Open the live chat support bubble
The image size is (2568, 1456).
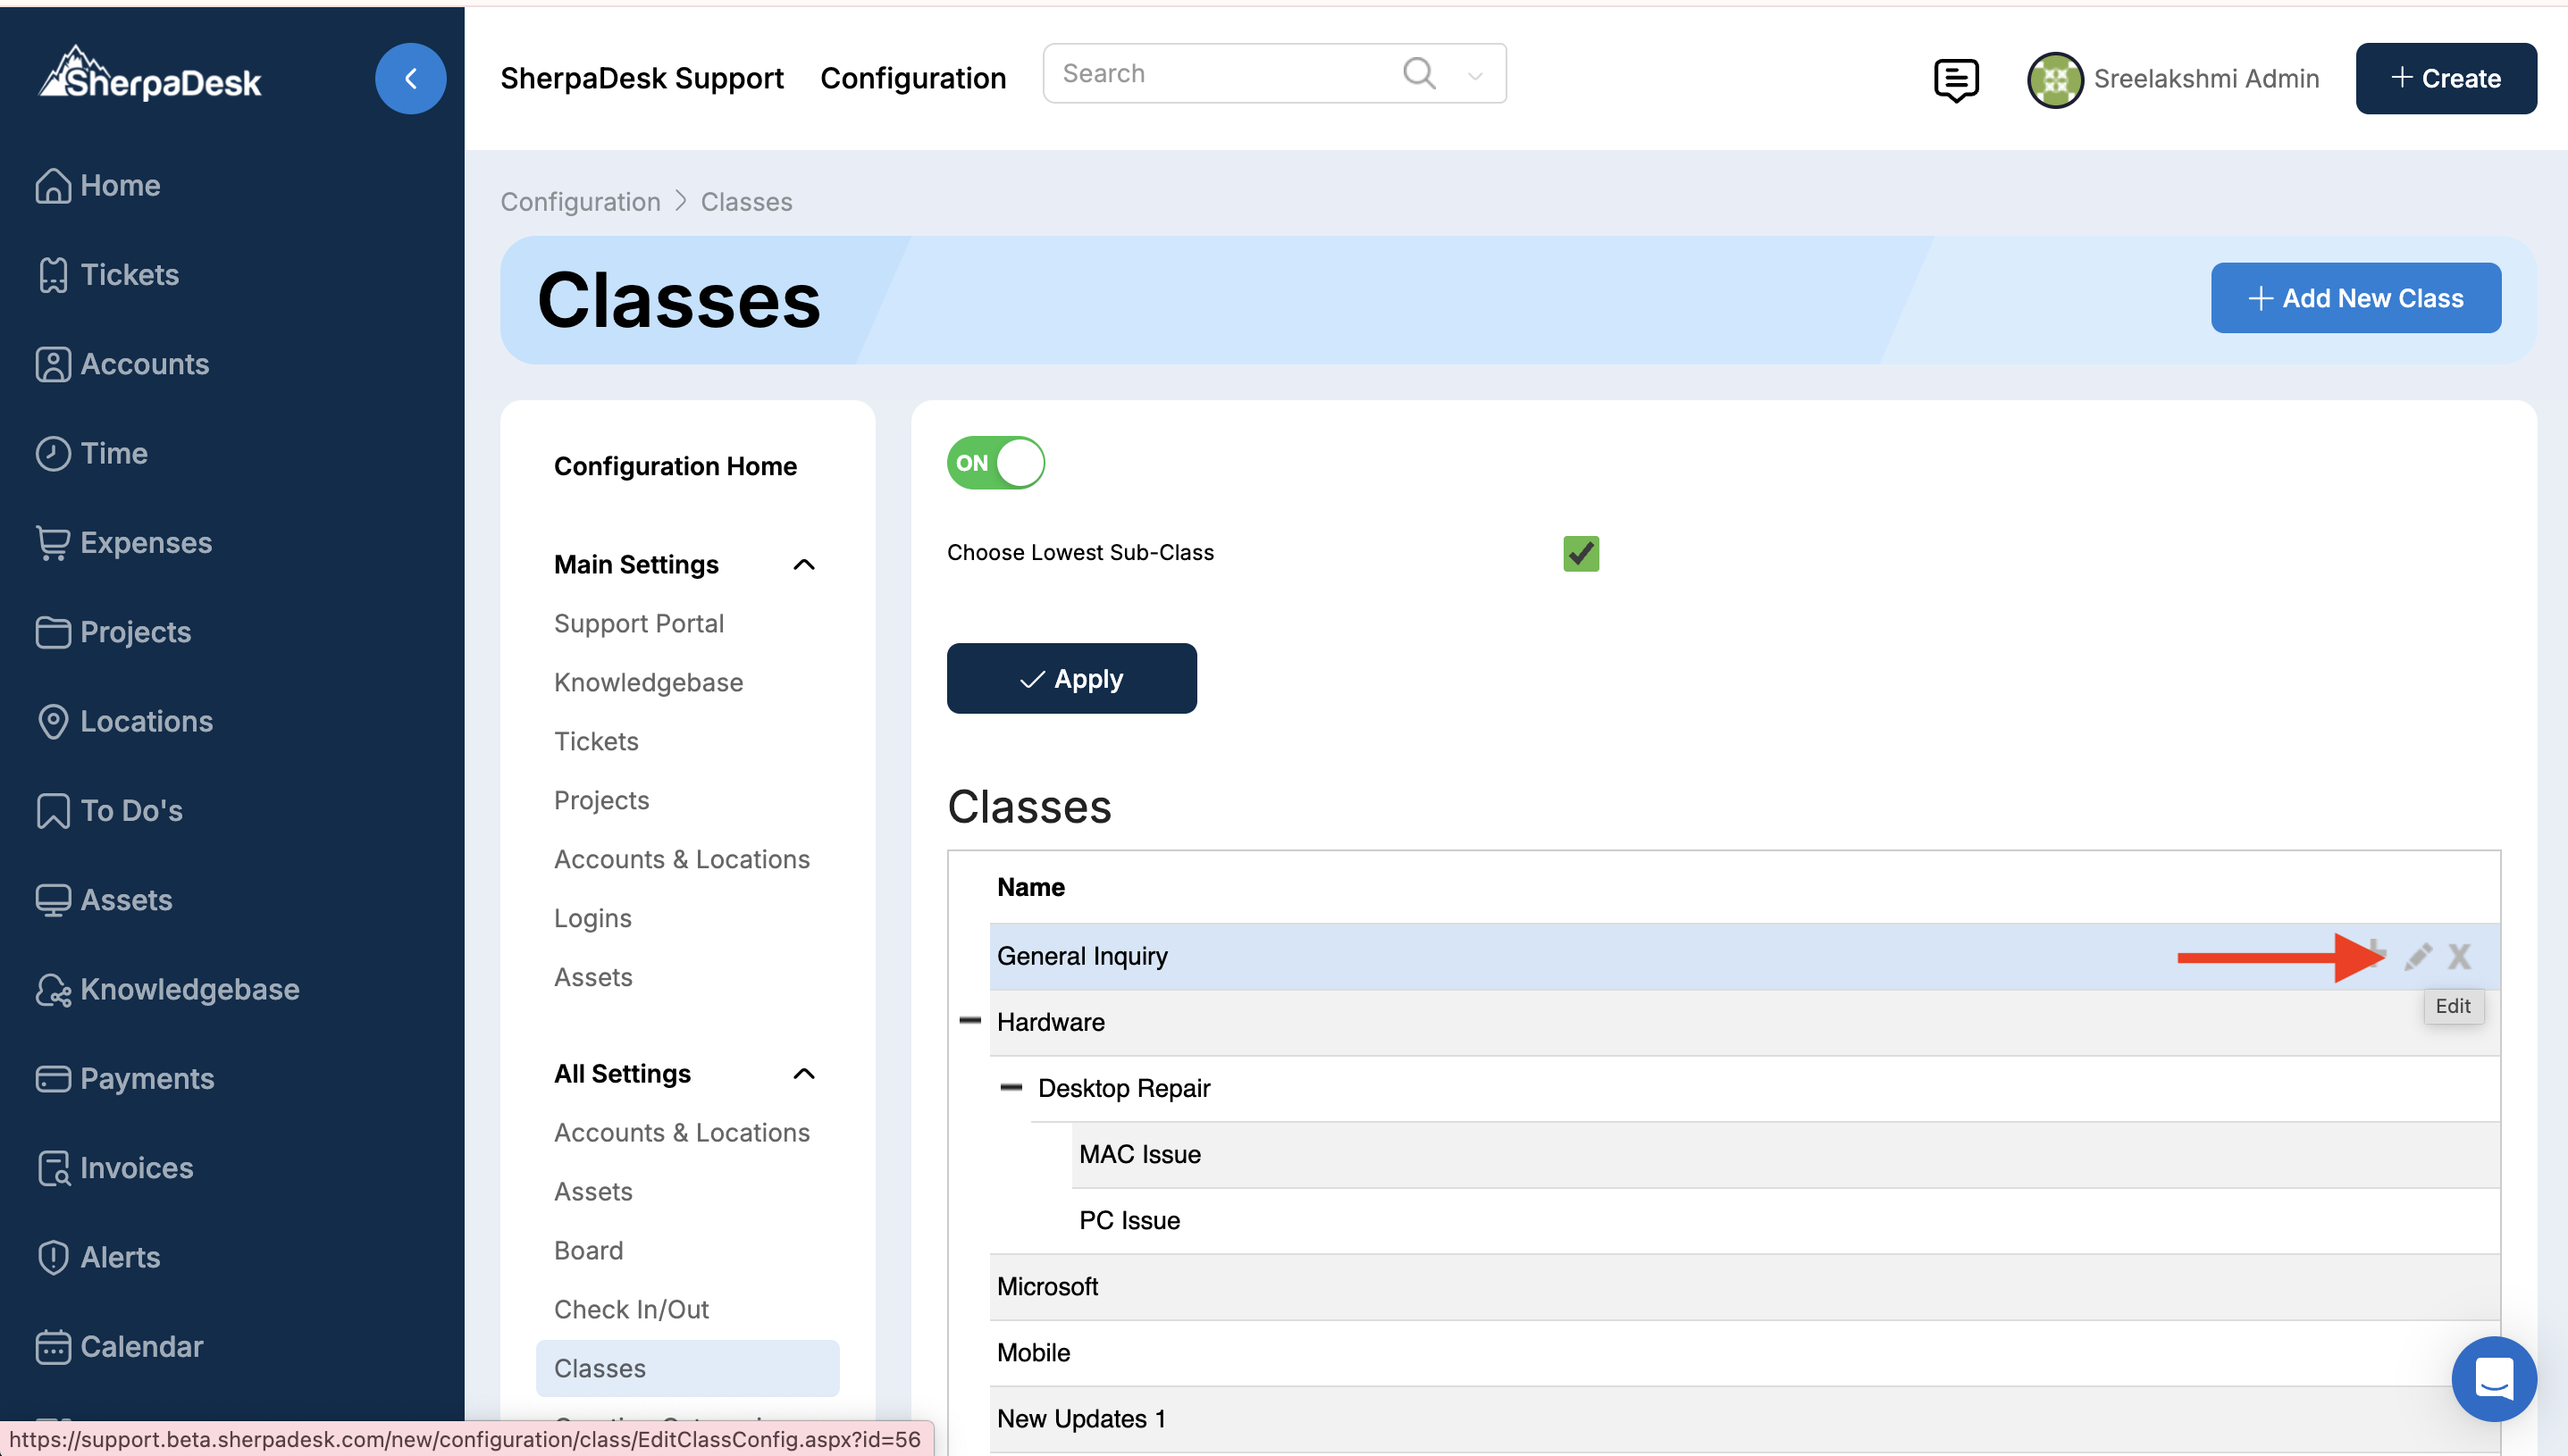pyautogui.click(x=2493, y=1378)
